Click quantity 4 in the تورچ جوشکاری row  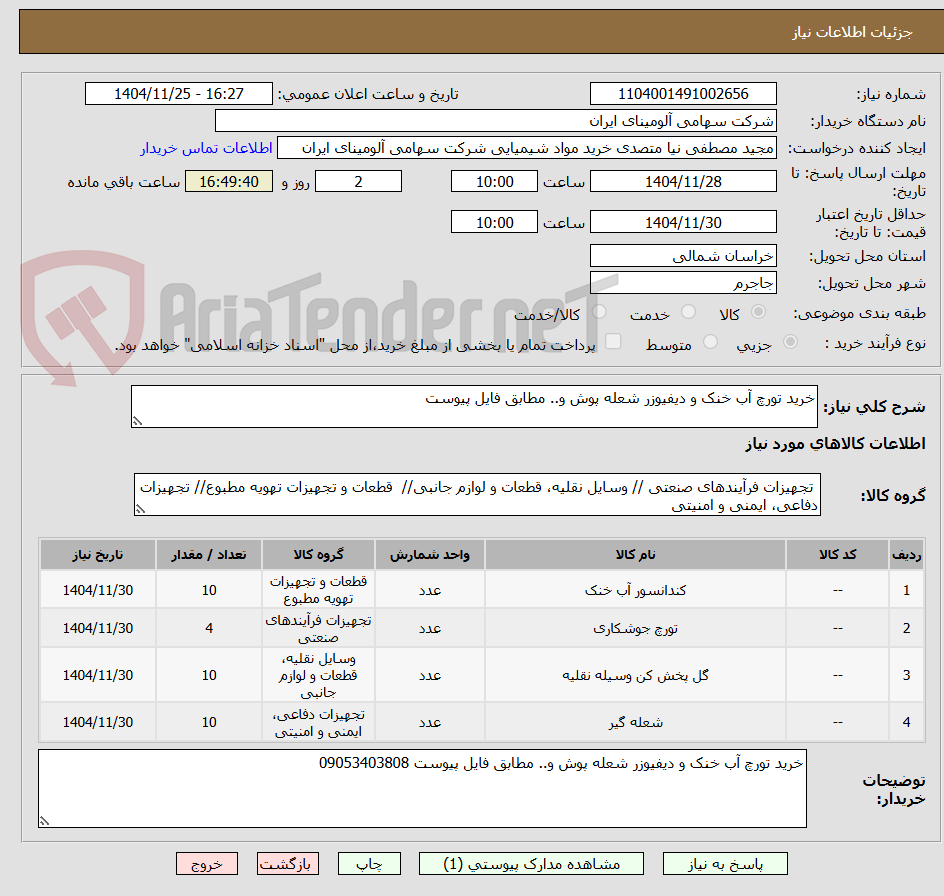click(209, 628)
